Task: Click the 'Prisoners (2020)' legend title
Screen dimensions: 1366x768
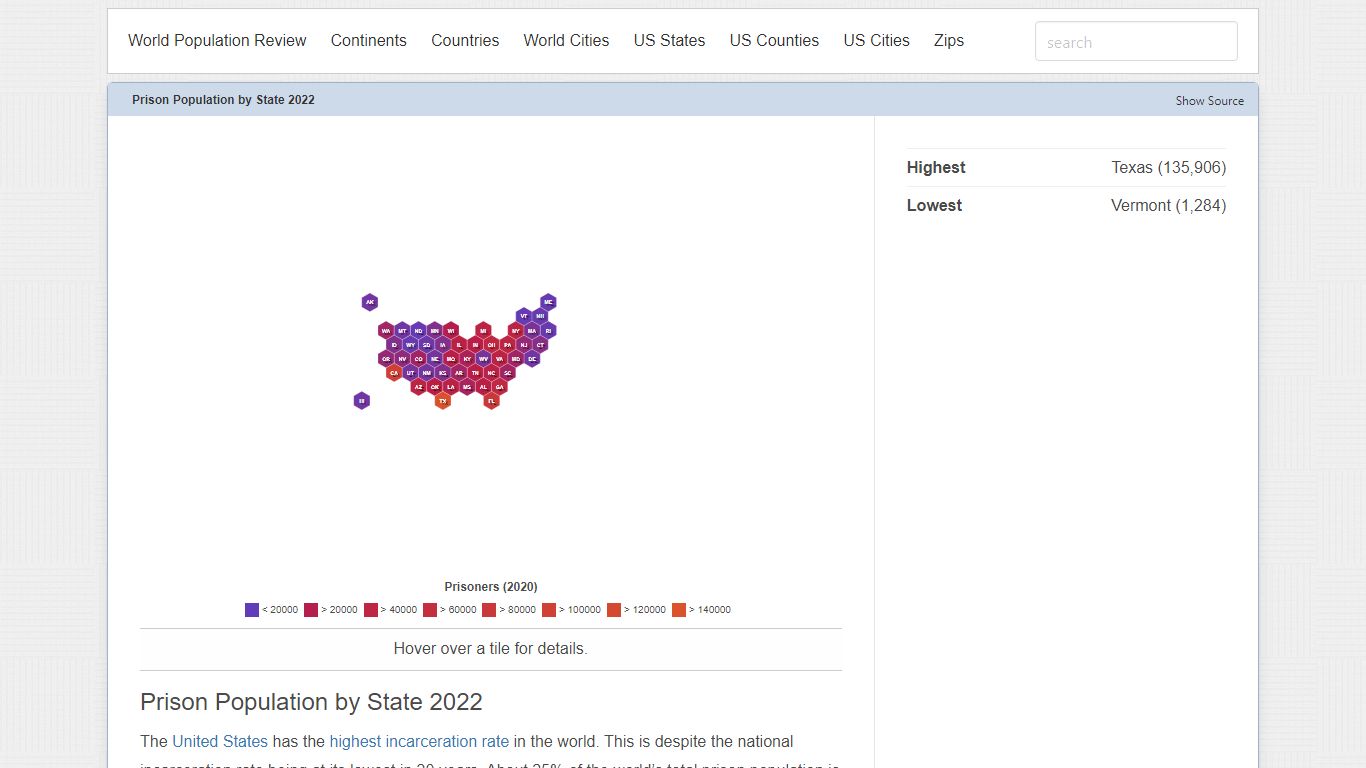Action: (491, 587)
